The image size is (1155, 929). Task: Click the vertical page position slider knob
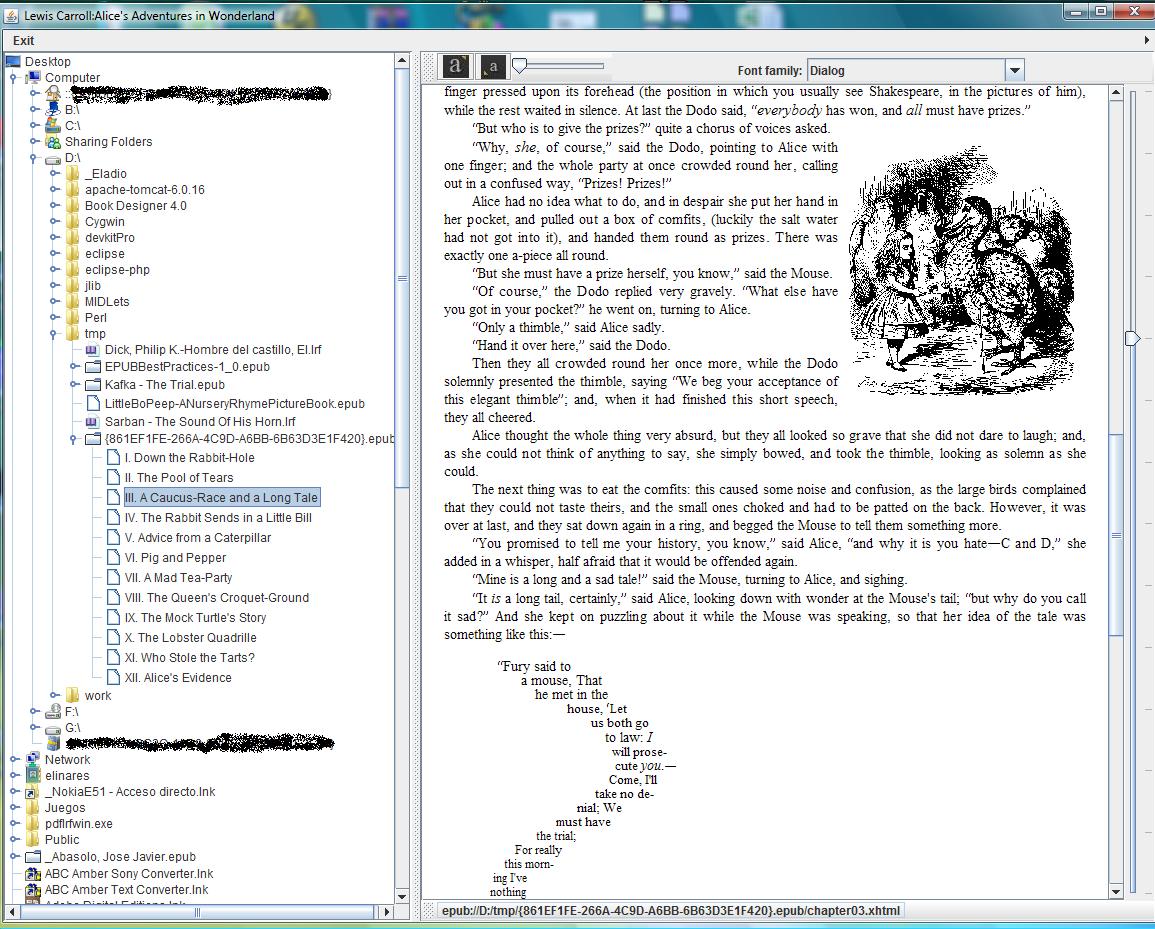pos(1132,338)
